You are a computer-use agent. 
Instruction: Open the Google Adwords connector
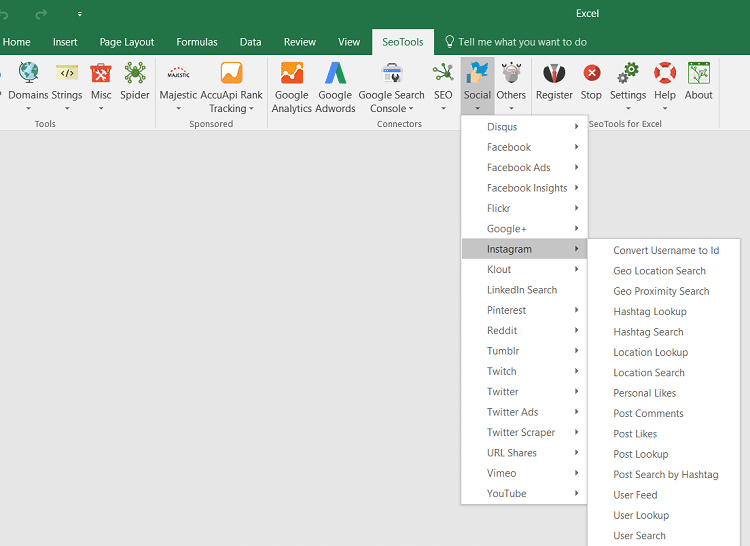pyautogui.click(x=335, y=73)
